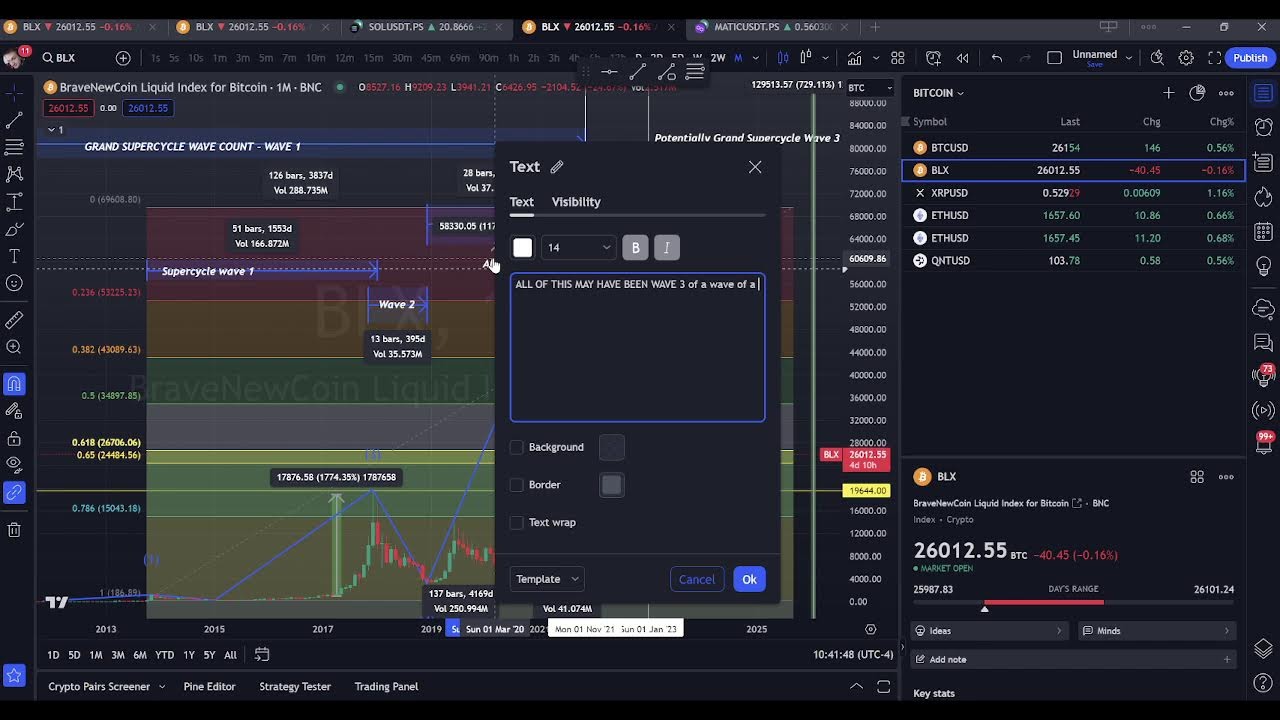Enable the Background checkbox
This screenshot has height=720, width=1280.
click(x=517, y=447)
